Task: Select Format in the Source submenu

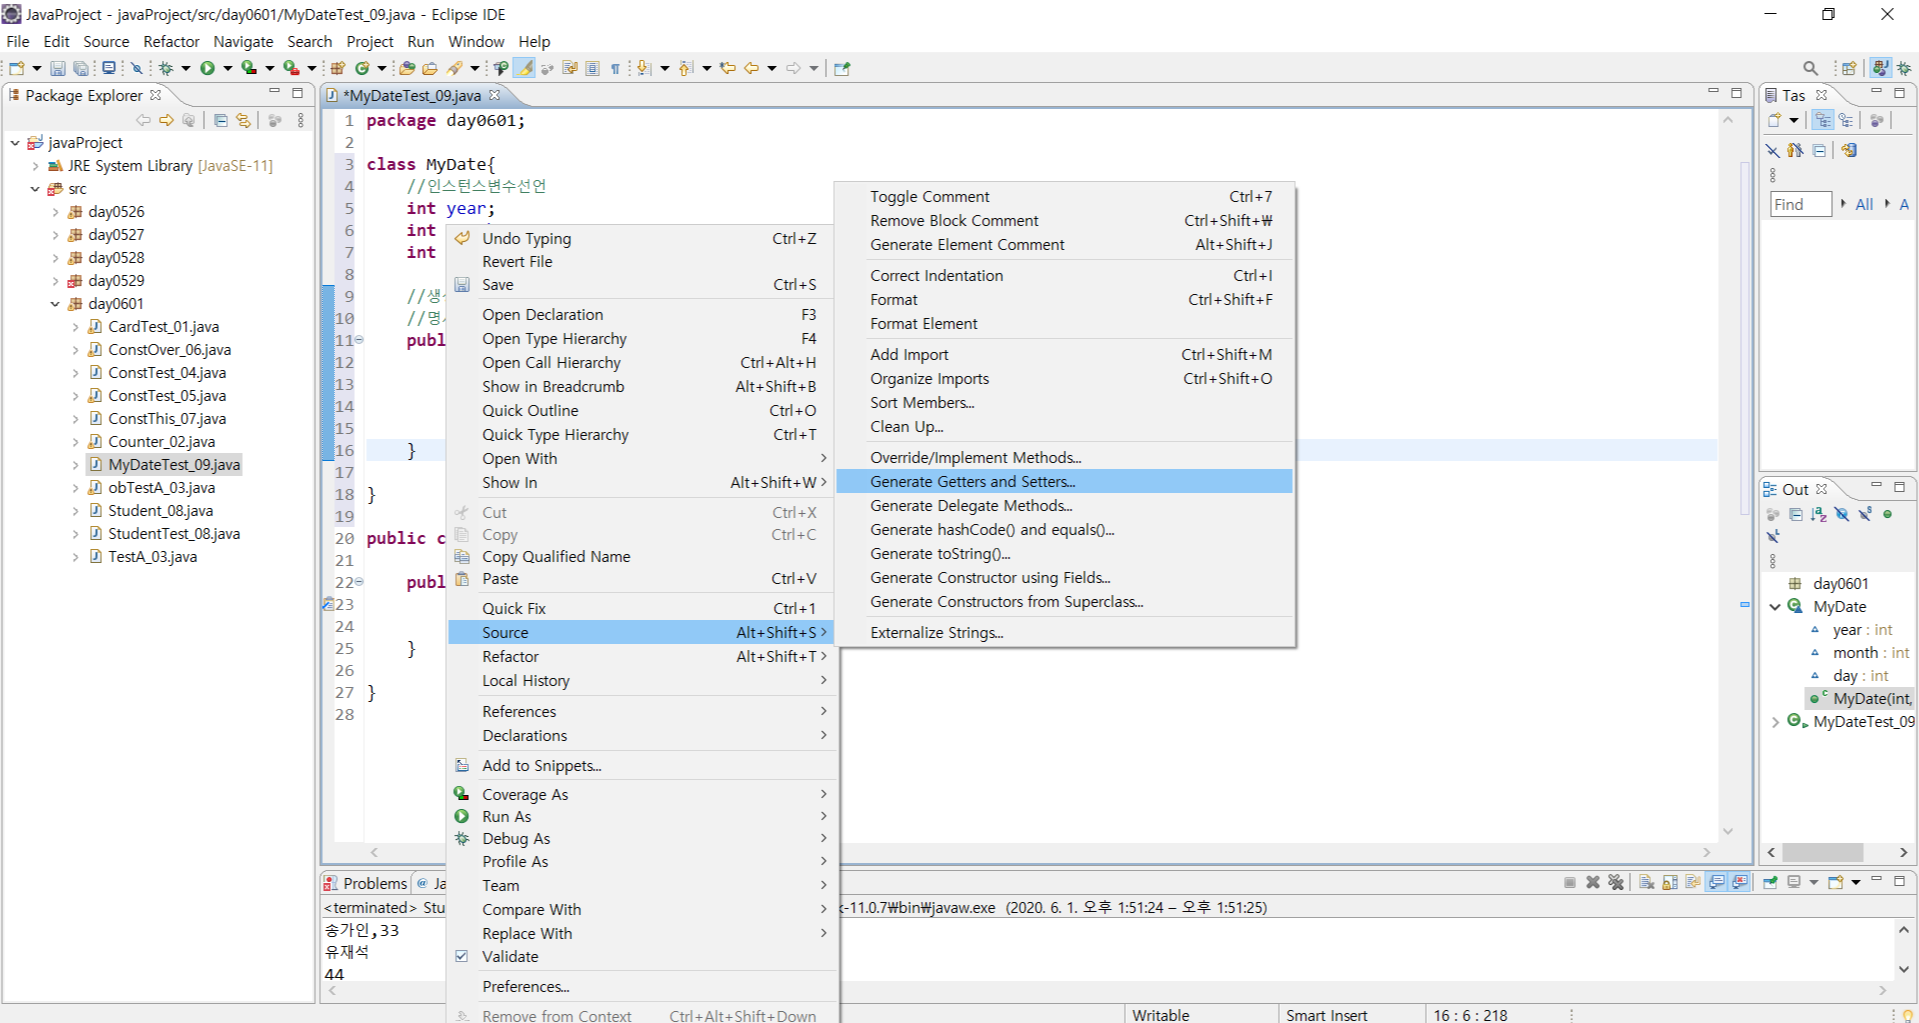Action: click(1064, 300)
